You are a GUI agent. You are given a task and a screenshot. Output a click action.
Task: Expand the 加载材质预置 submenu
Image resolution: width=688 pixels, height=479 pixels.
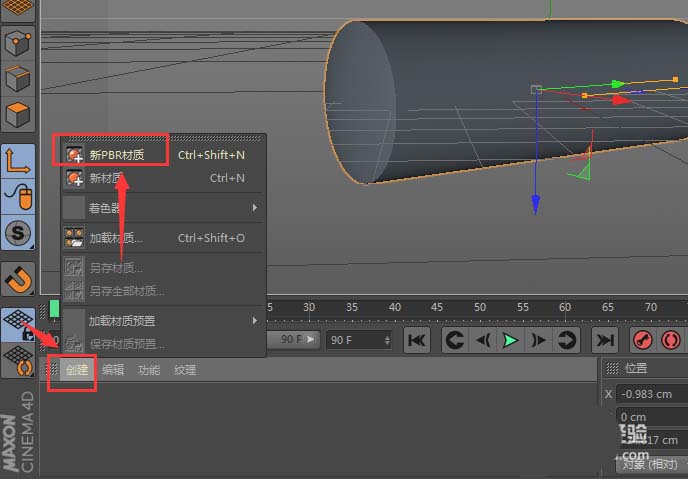pos(122,321)
